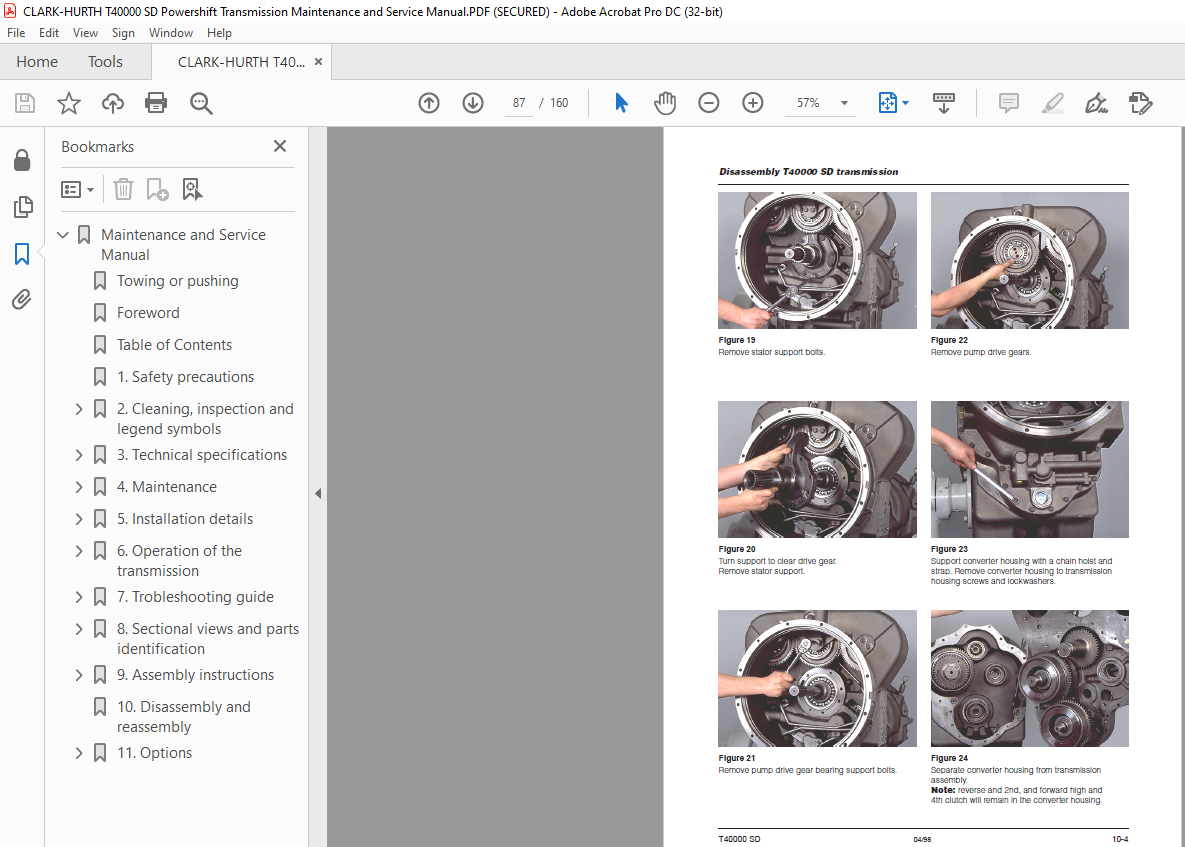Expand 6. Operation of the transmission
This screenshot has width=1185, height=847.
[x=79, y=551]
